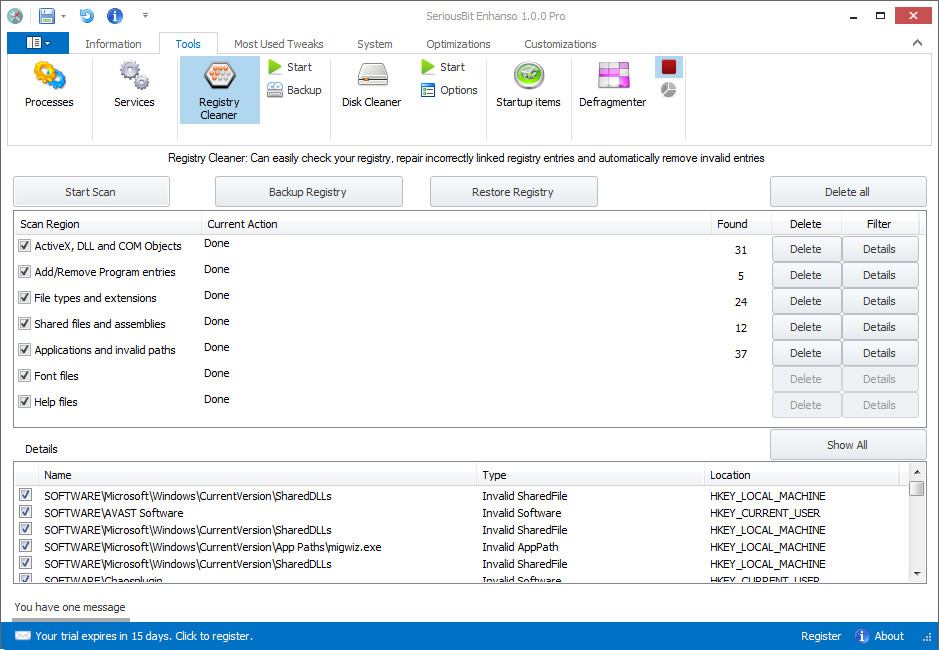
Task: Open the blue application menu dropdown
Action: (x=38, y=43)
